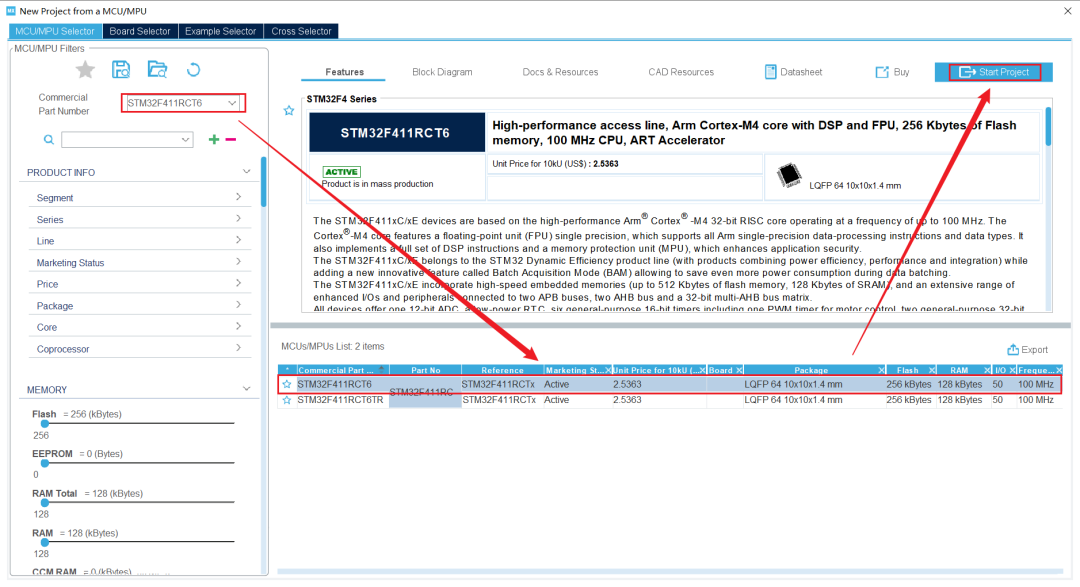This screenshot has height=587, width=1080.
Task: Select the STM32F411RCT6TR row in list
Action: point(340,400)
